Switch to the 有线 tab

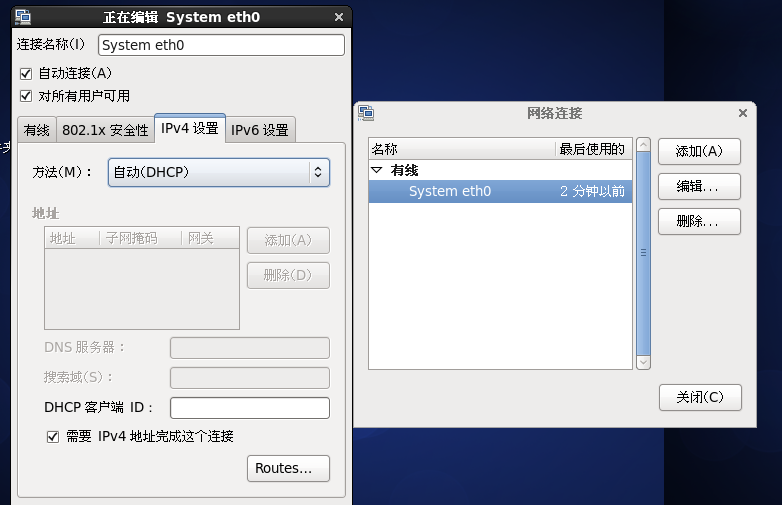click(37, 130)
